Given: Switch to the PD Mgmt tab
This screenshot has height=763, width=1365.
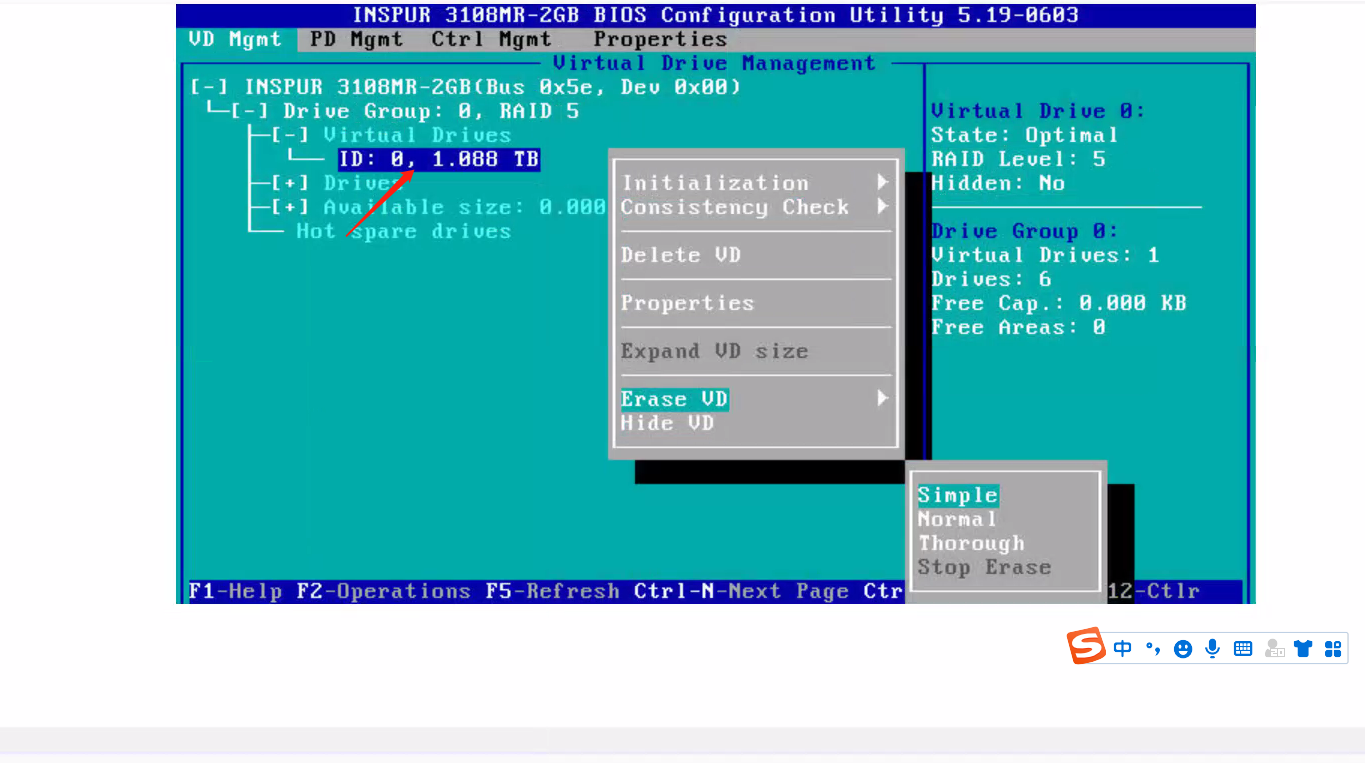Looking at the screenshot, I should (x=357, y=40).
